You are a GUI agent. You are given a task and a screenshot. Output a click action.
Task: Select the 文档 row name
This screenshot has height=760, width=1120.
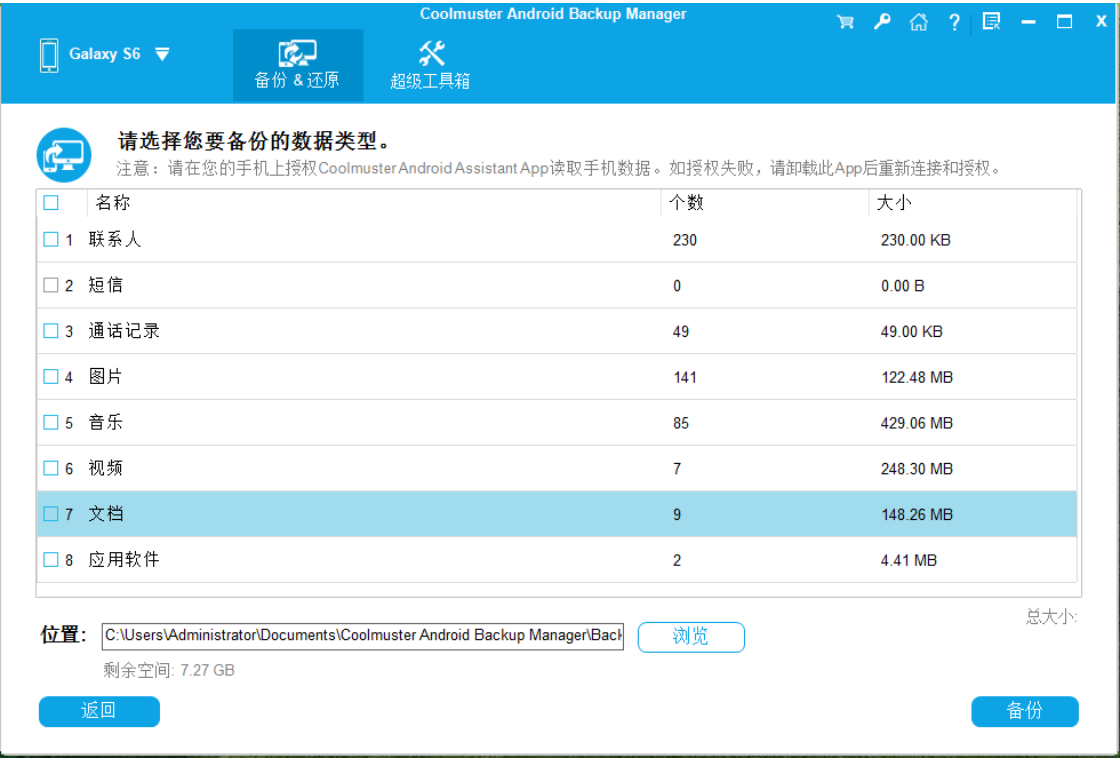106,514
